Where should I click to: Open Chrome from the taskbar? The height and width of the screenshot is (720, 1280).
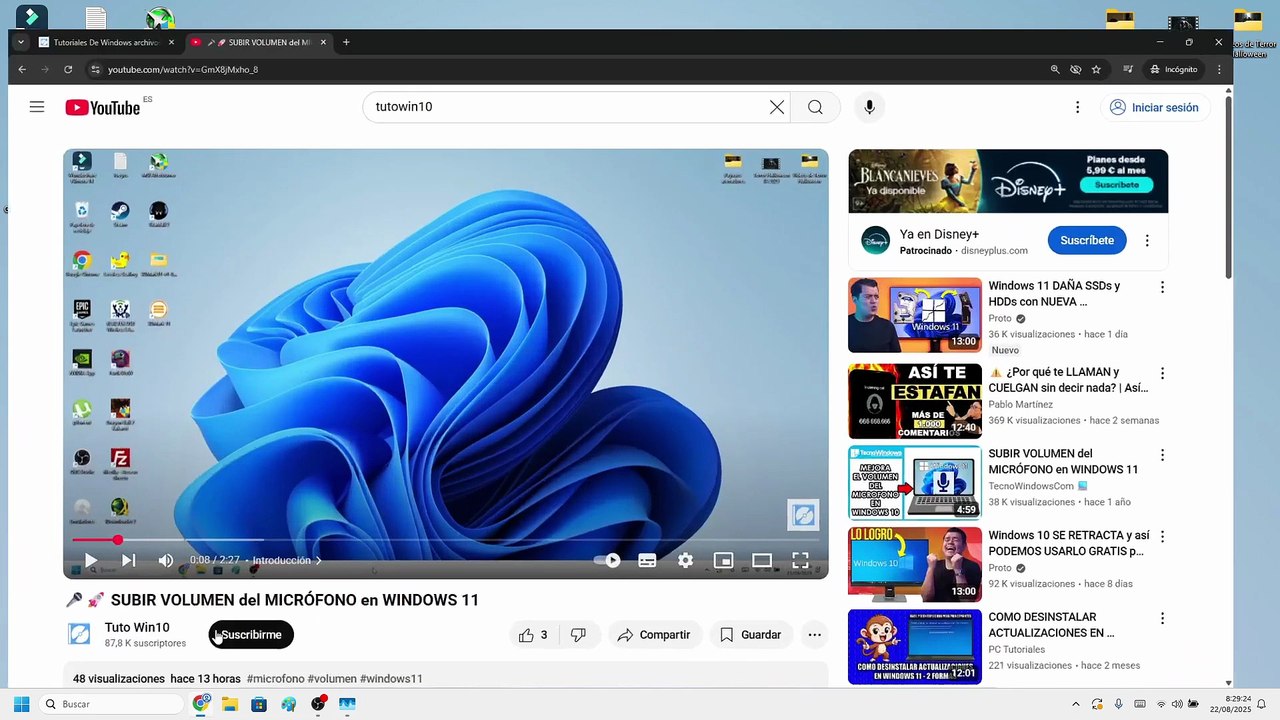[202, 704]
